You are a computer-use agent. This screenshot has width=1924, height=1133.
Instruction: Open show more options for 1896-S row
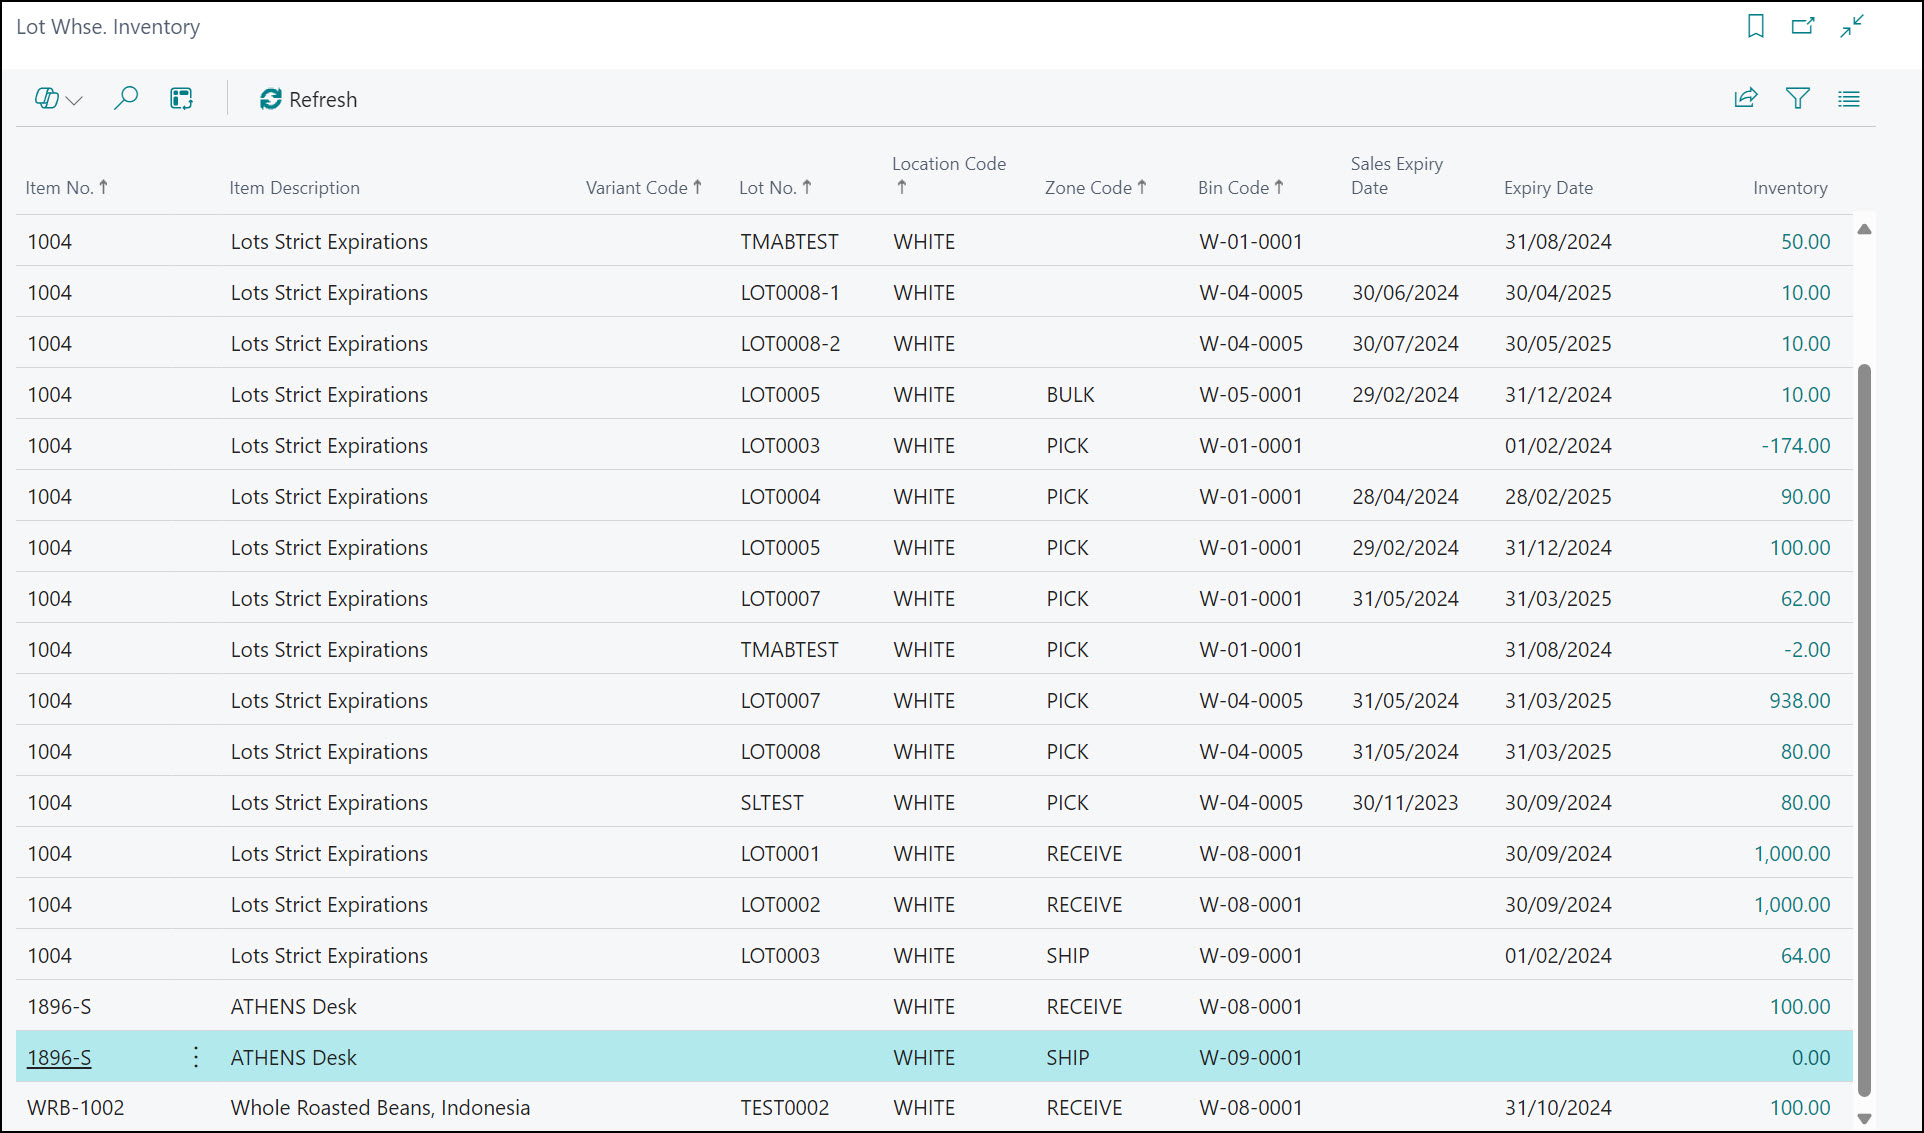click(x=196, y=1057)
